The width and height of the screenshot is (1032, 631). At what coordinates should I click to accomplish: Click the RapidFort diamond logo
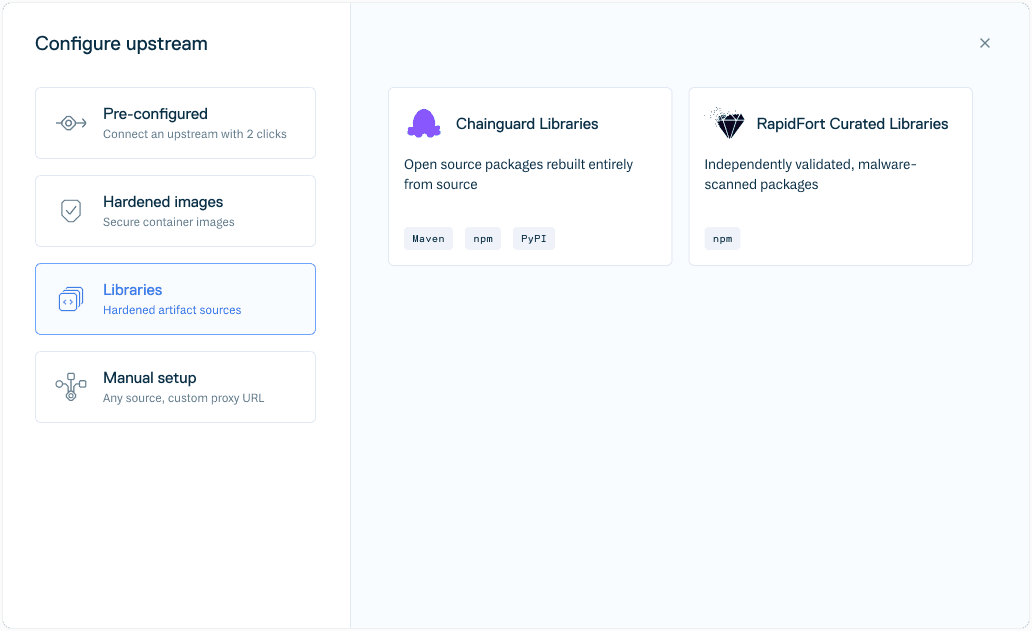click(x=725, y=123)
